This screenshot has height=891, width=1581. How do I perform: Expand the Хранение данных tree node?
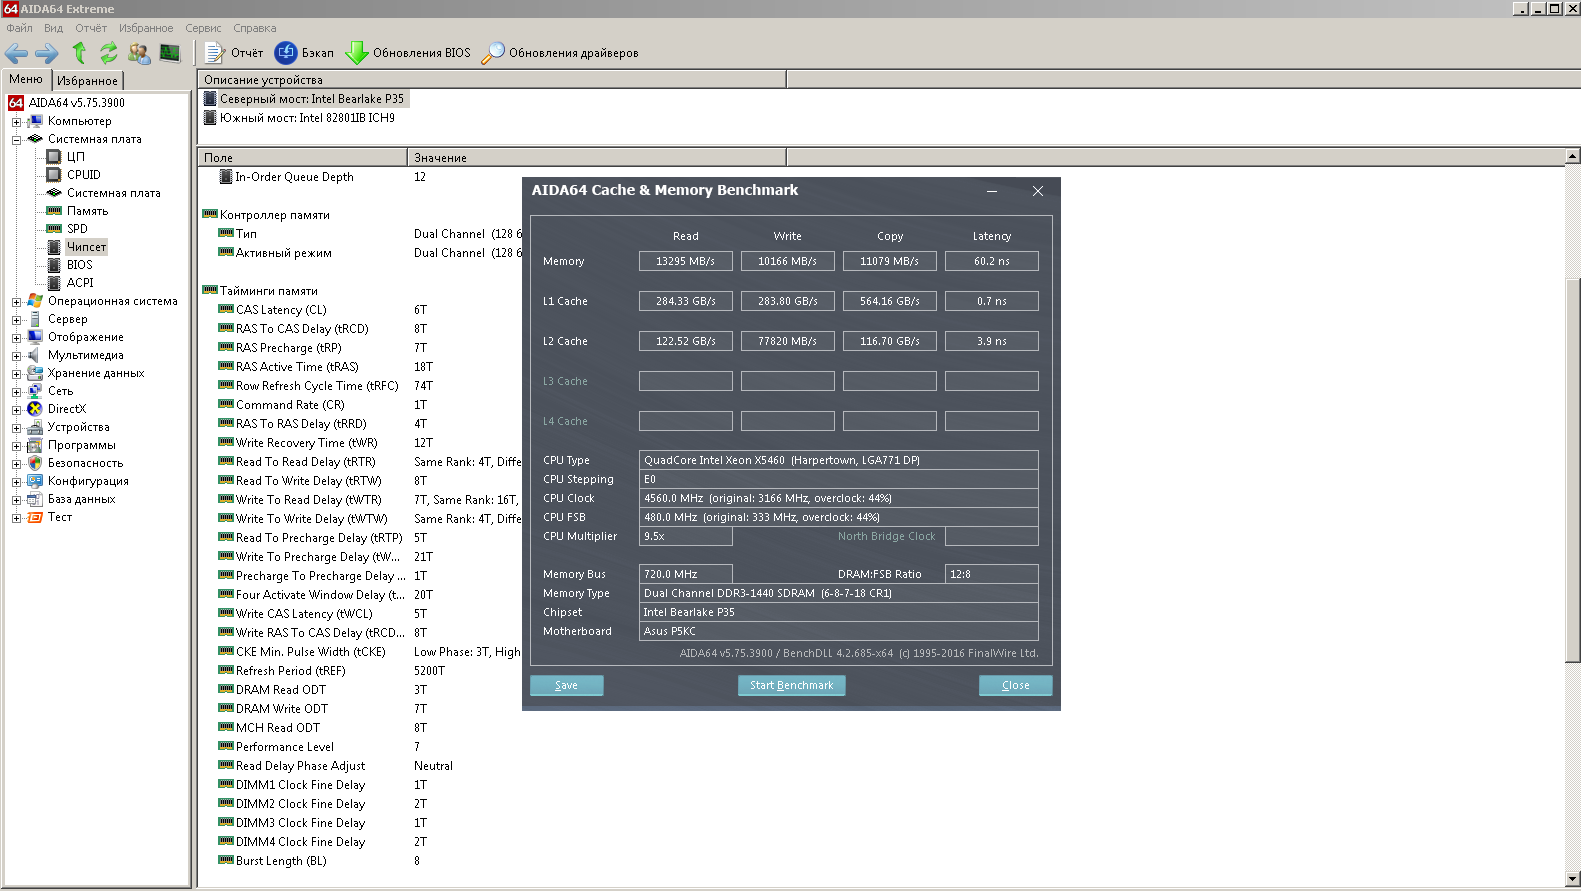pos(16,374)
